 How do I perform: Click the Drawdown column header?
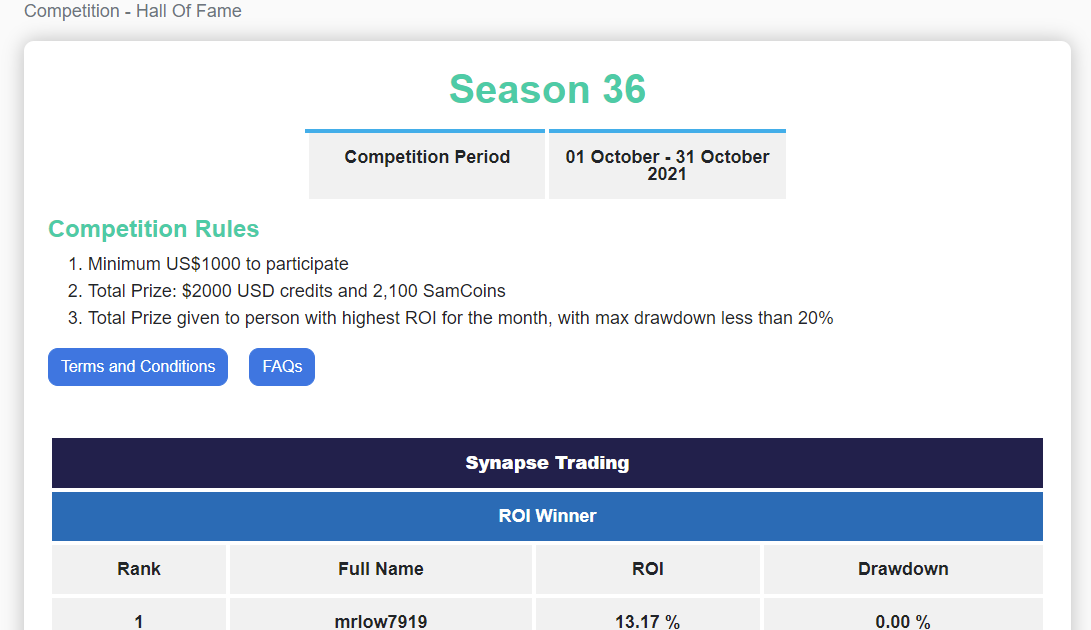tap(903, 569)
